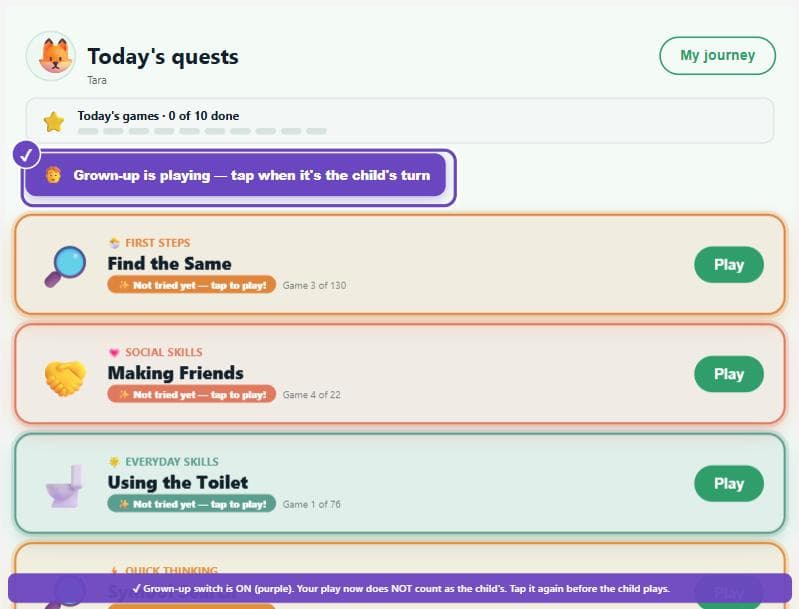The height and width of the screenshot is (609, 799).
Task: Click the magnifying glass icon for Find the Same
Action: point(65,267)
